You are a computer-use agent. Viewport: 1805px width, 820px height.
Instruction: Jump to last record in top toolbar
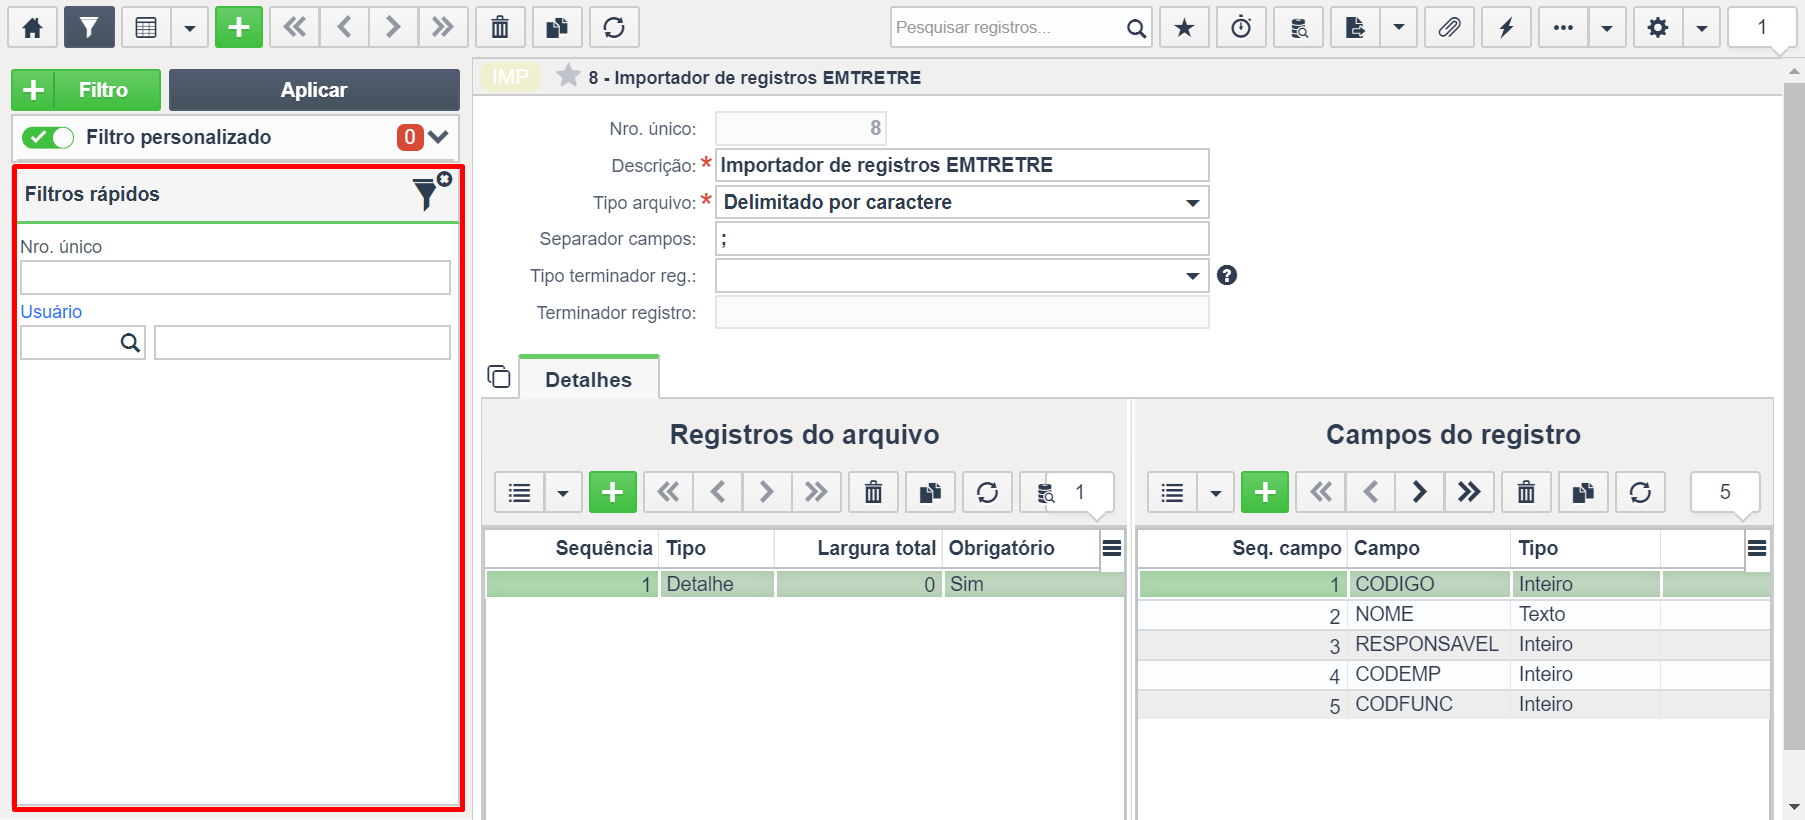click(x=443, y=27)
